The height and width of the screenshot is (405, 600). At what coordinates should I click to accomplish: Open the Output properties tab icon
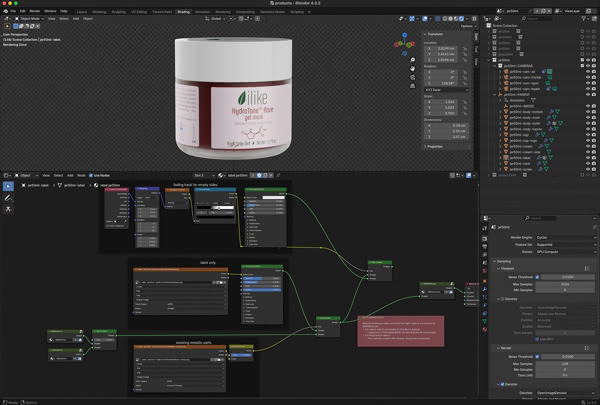point(485,247)
